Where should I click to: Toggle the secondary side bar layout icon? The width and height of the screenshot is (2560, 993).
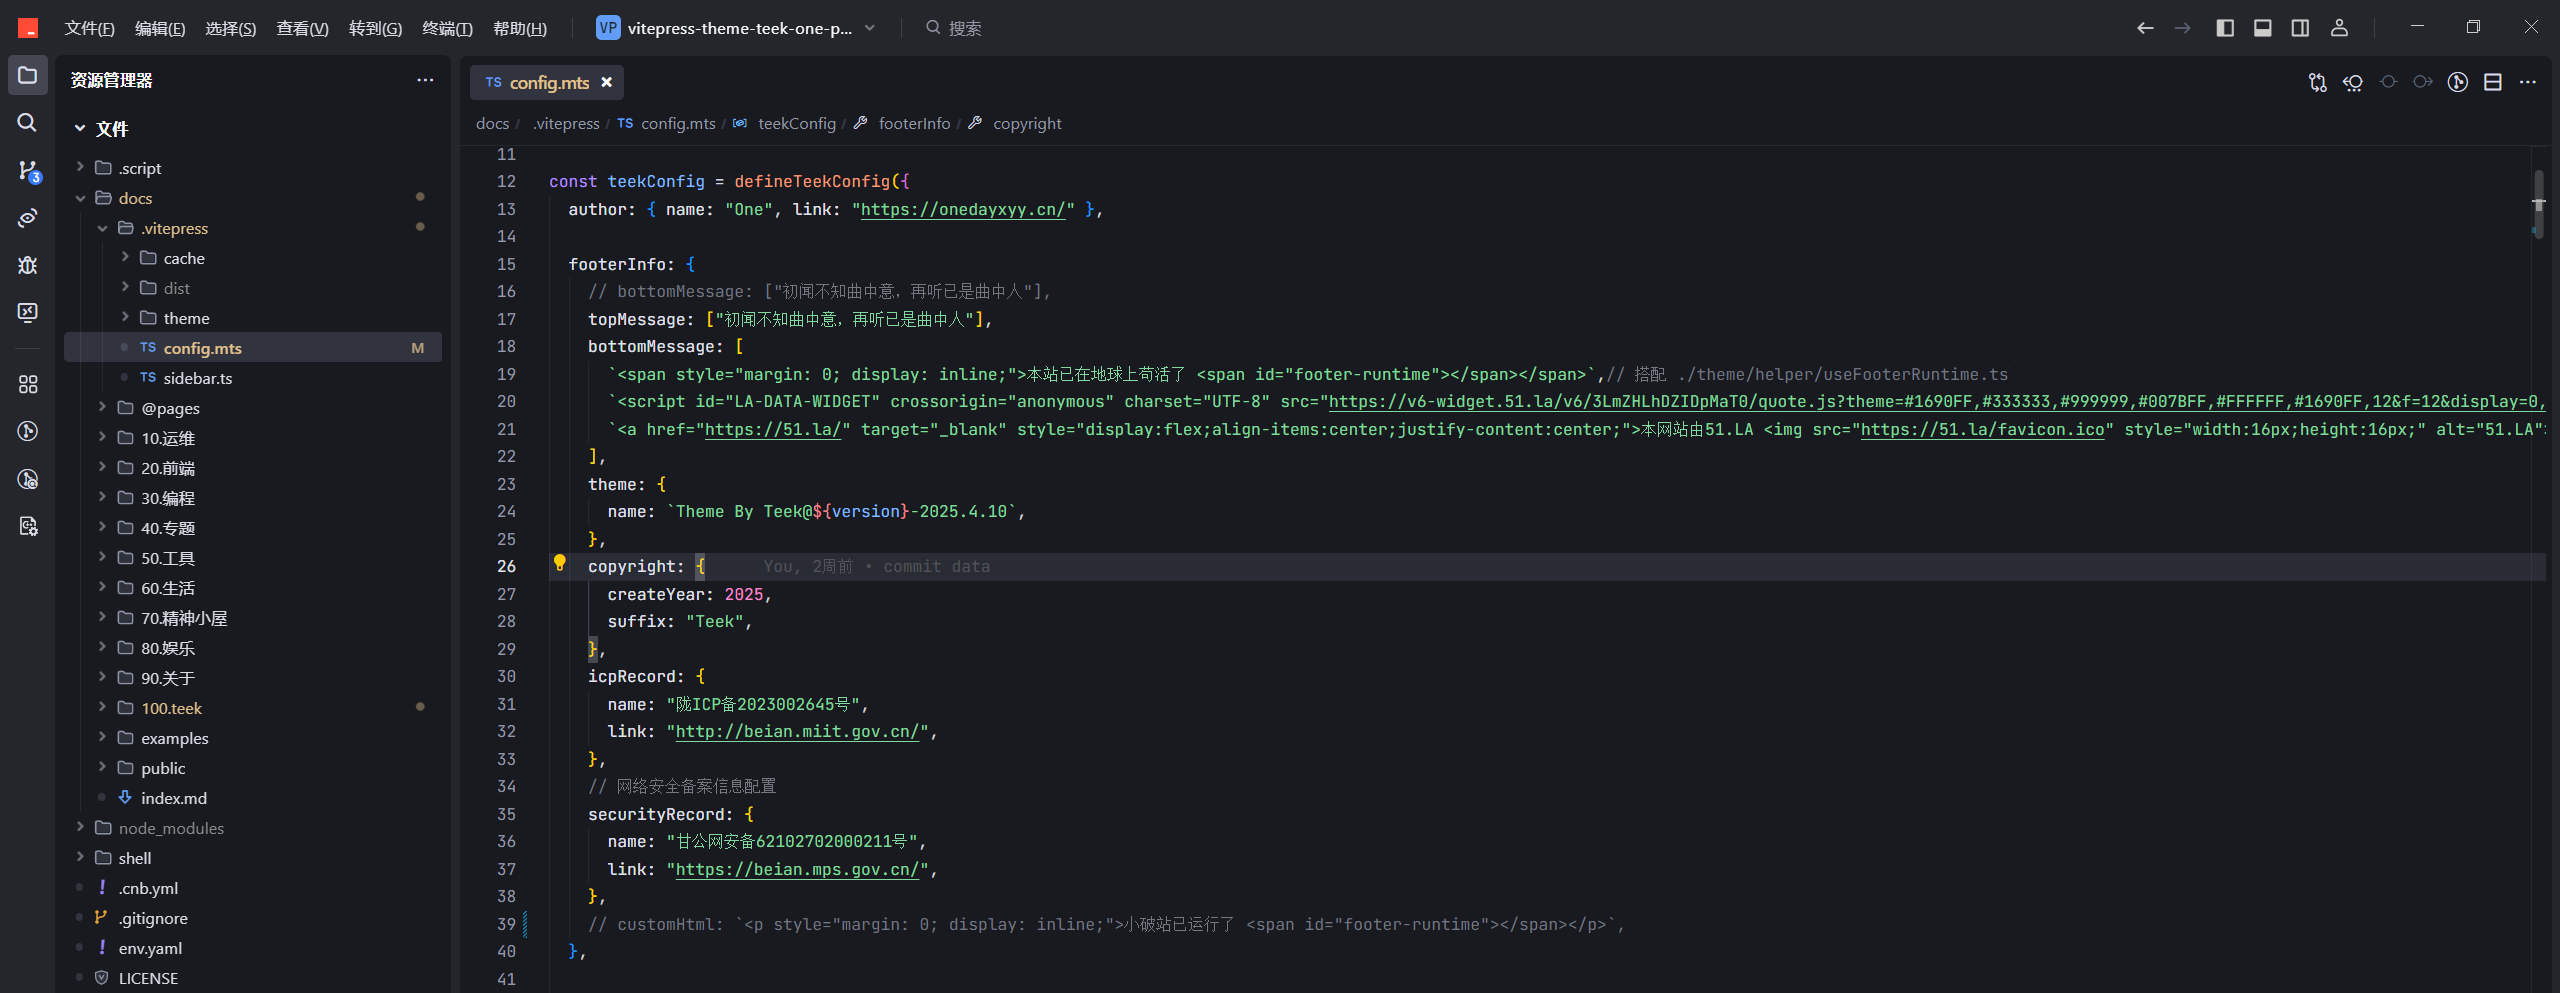click(2301, 28)
